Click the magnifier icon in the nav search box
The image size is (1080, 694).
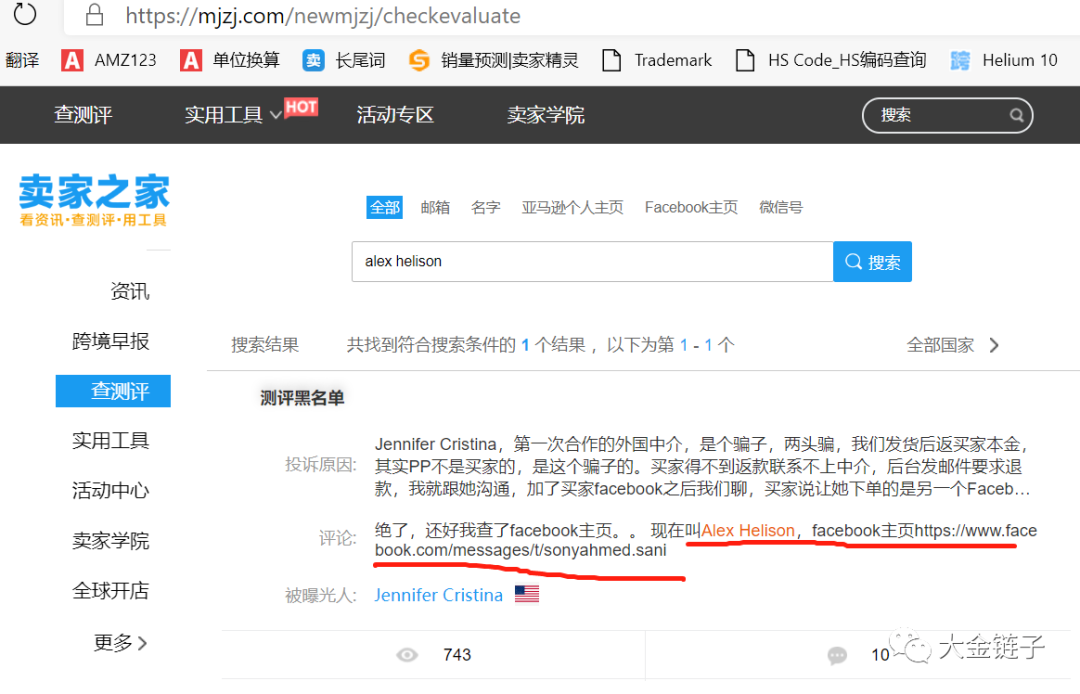(x=1016, y=115)
